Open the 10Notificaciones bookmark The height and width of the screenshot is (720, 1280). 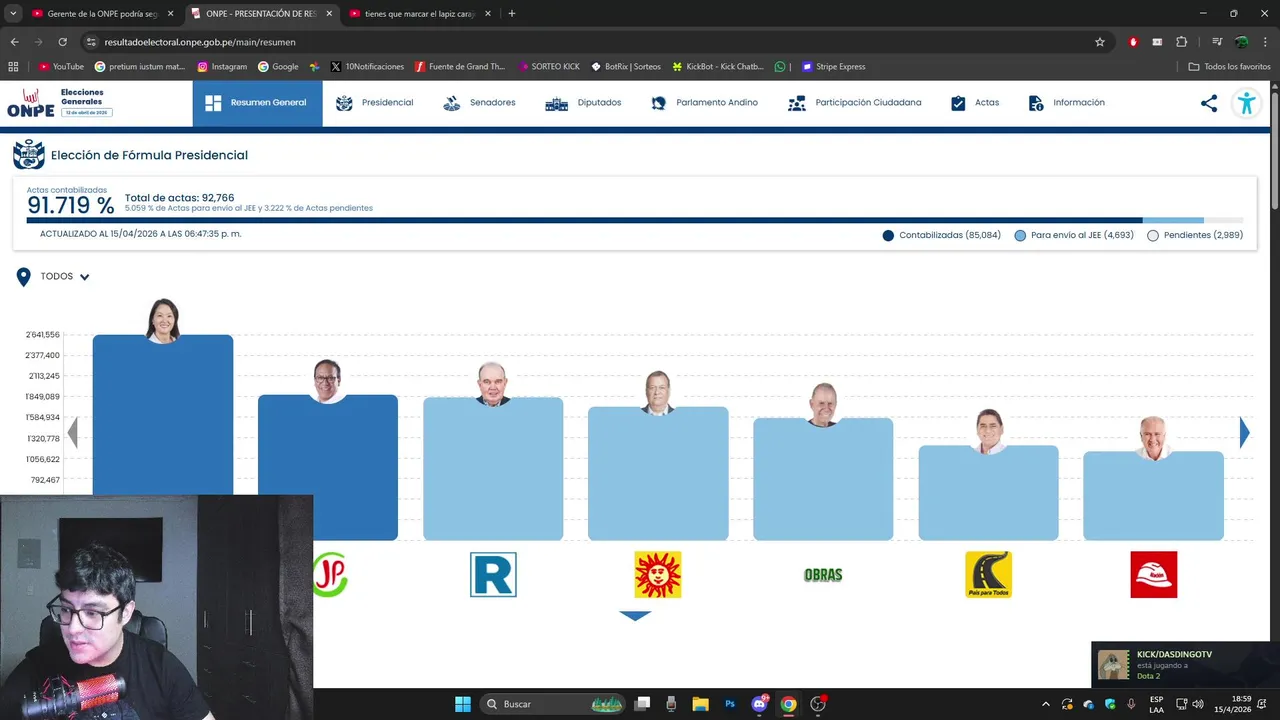point(368,67)
